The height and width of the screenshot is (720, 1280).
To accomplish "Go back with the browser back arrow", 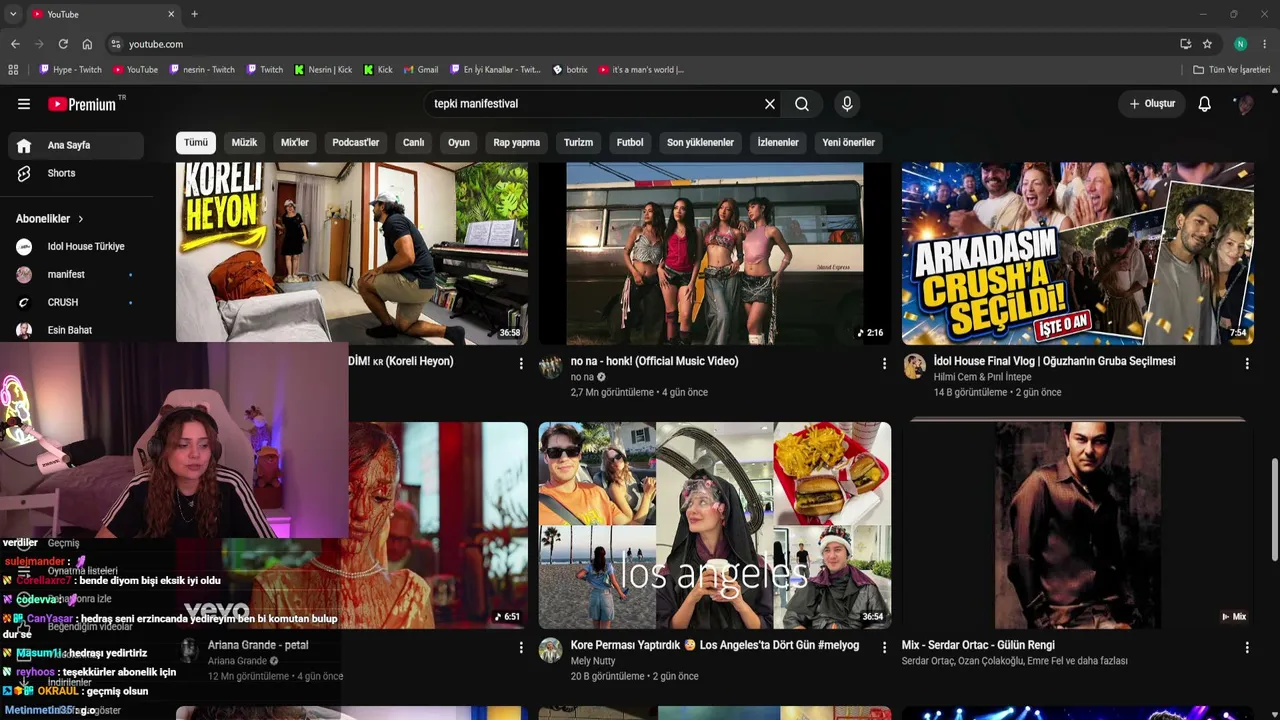I will [x=15, y=44].
